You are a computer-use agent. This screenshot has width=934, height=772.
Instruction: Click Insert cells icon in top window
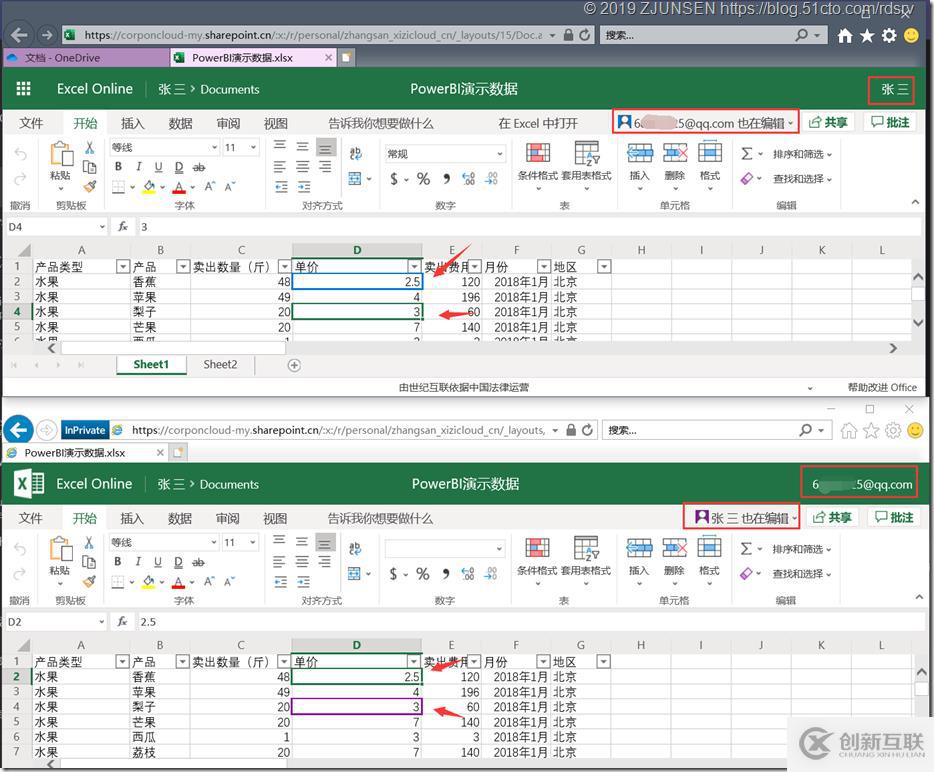pos(640,153)
